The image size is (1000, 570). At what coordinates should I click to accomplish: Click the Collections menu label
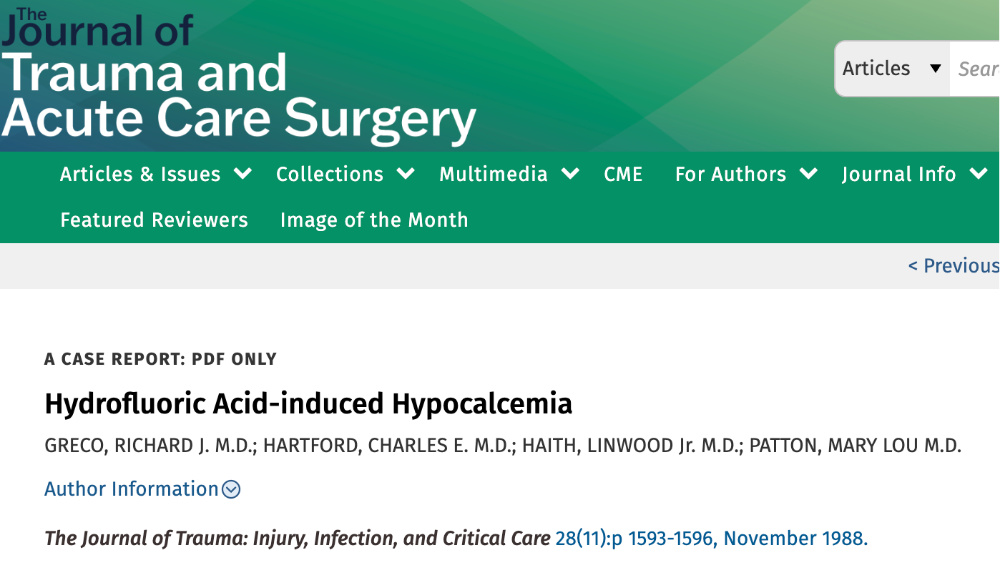pos(330,174)
